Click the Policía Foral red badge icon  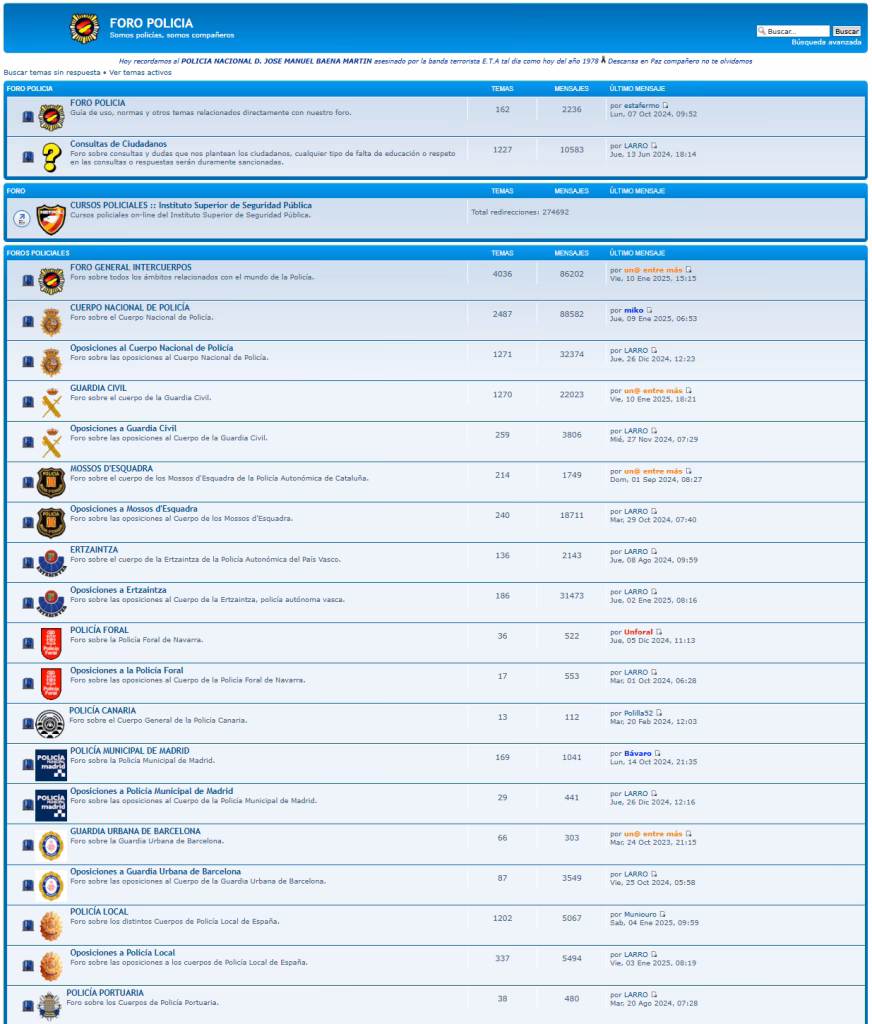[50, 643]
